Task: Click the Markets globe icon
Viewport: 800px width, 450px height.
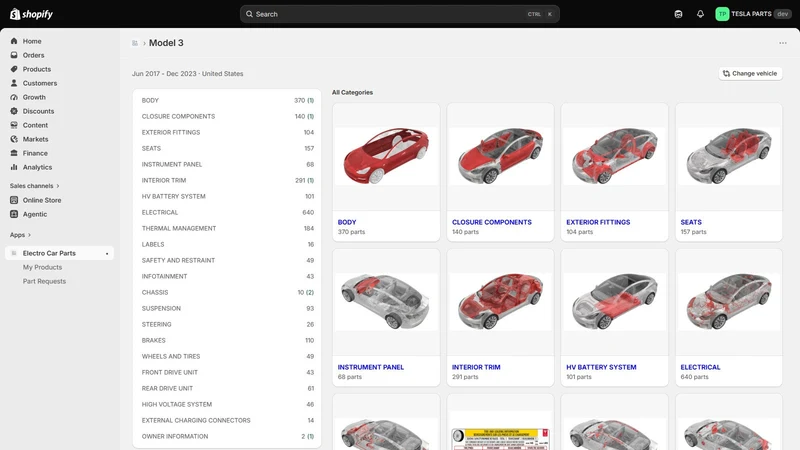Action: point(14,139)
